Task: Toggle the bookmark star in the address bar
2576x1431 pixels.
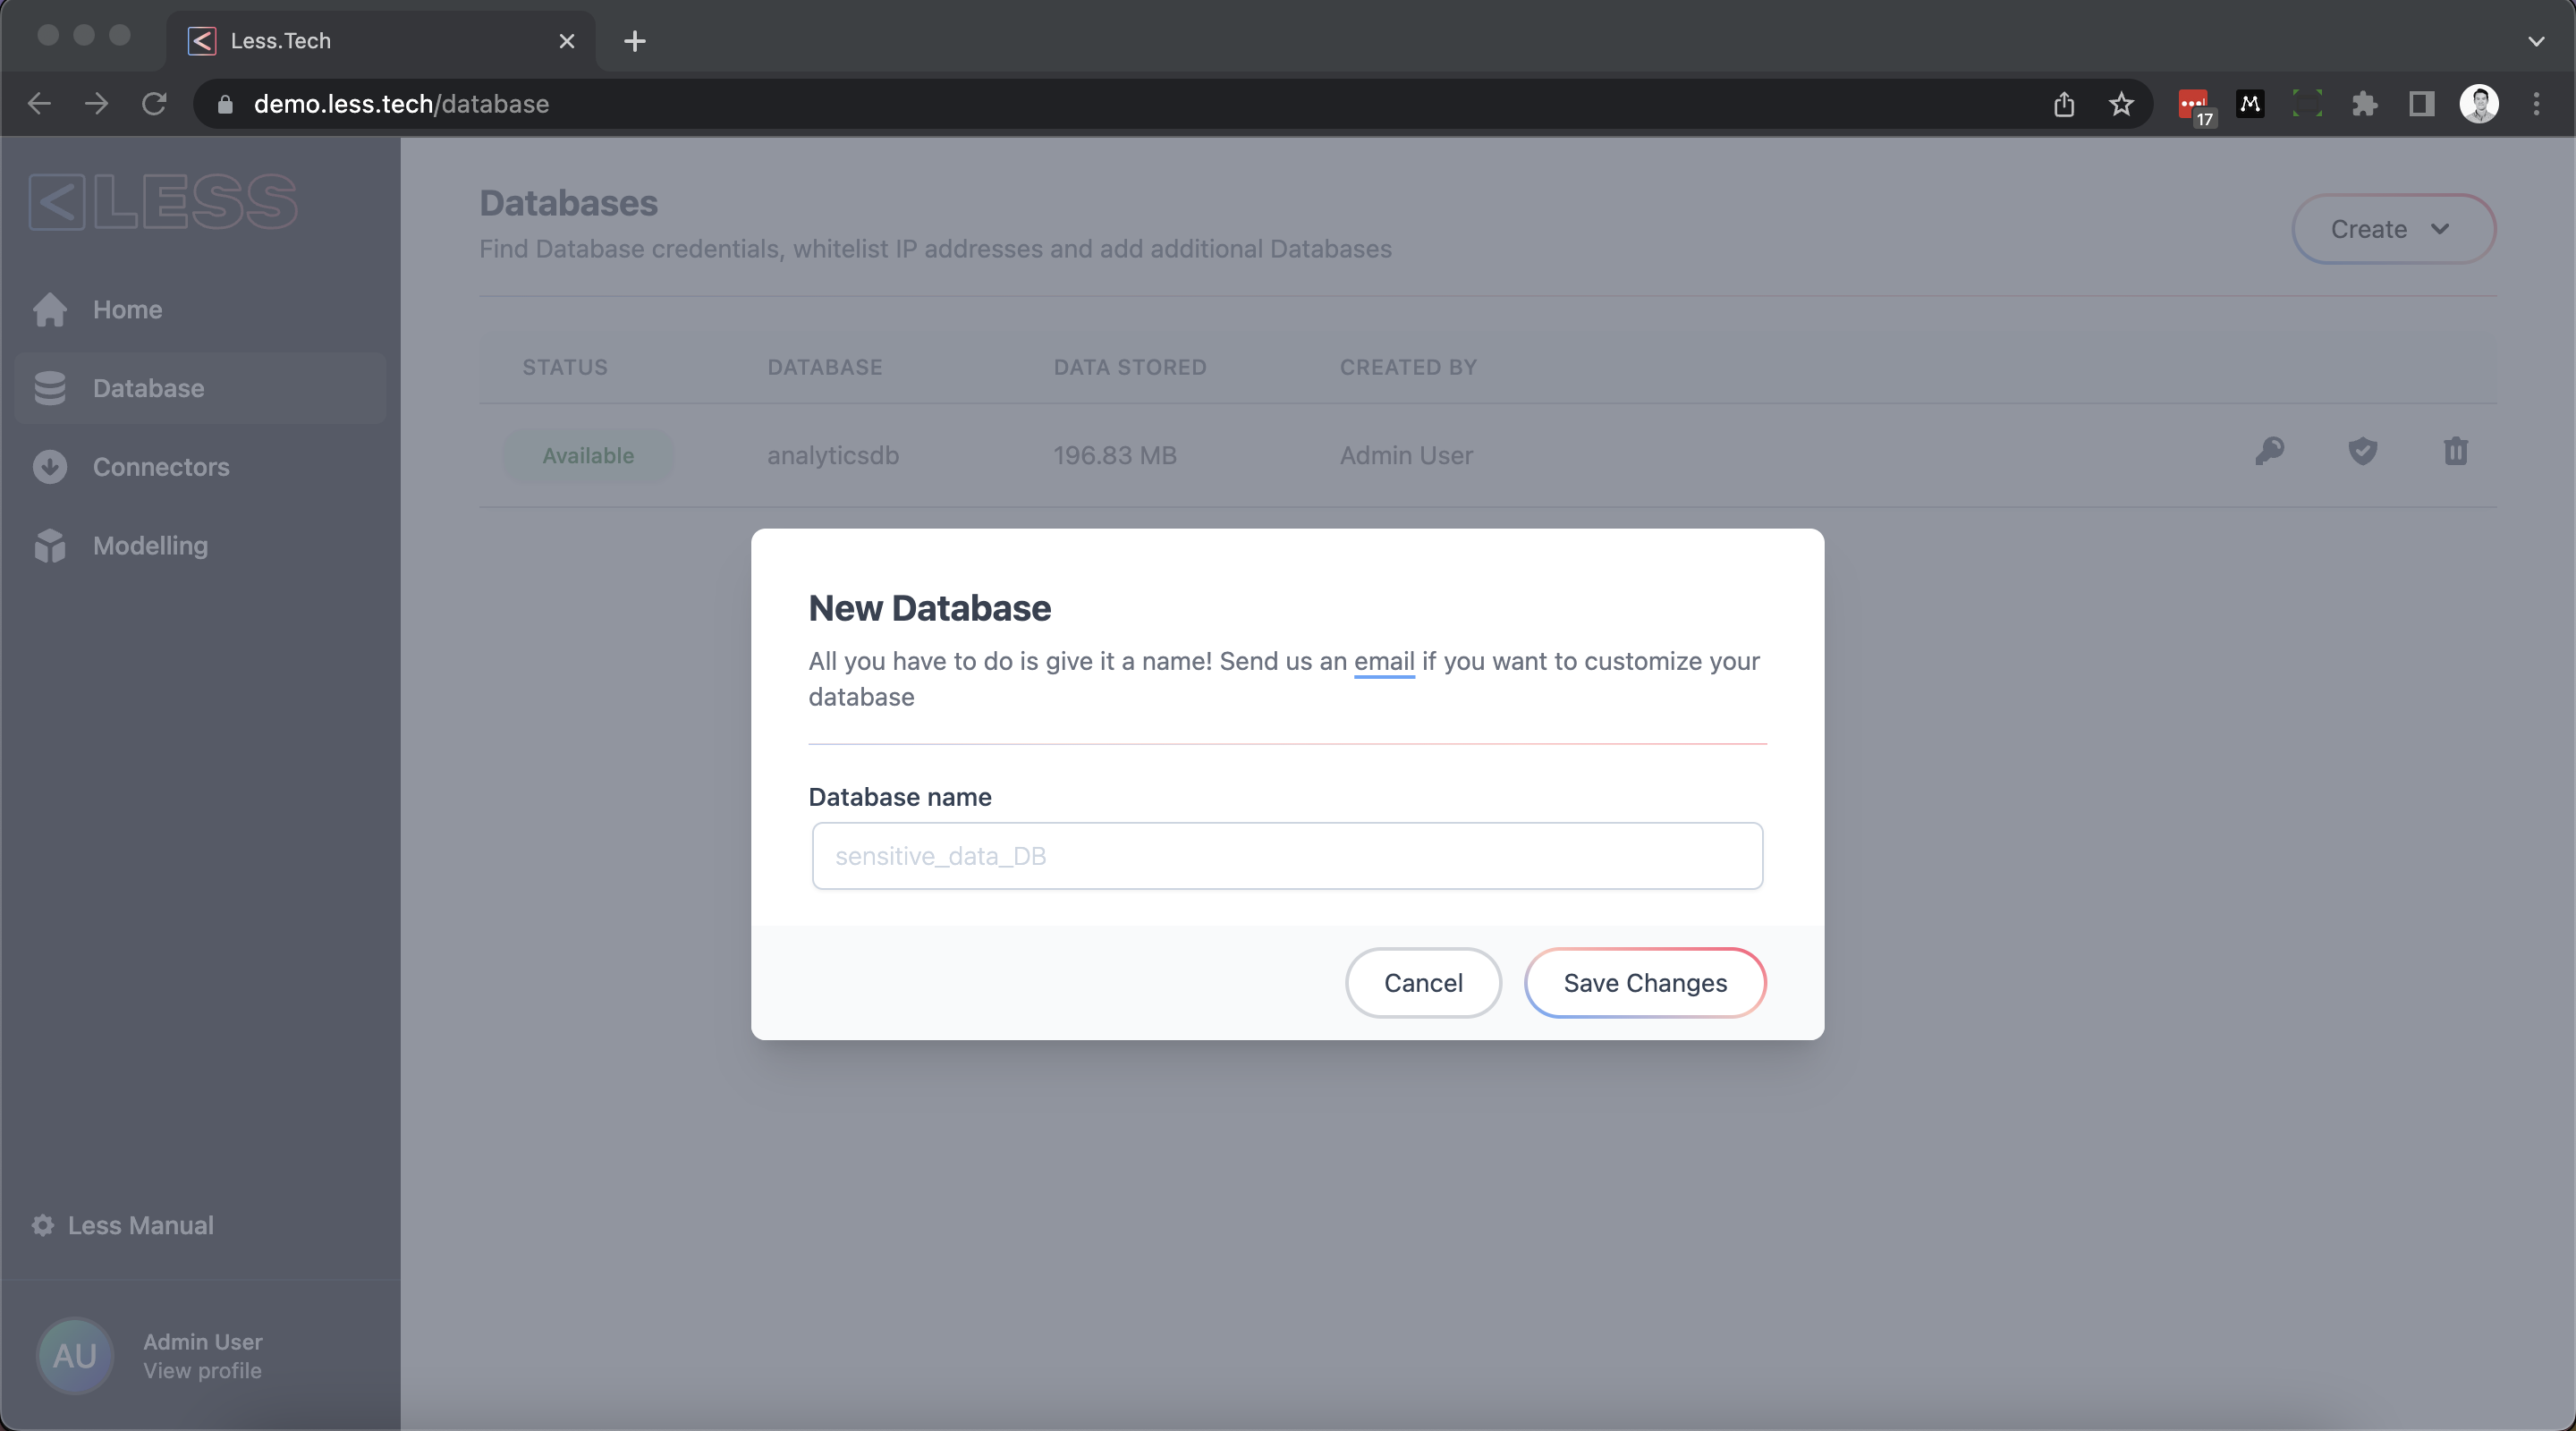Action: coord(2121,104)
